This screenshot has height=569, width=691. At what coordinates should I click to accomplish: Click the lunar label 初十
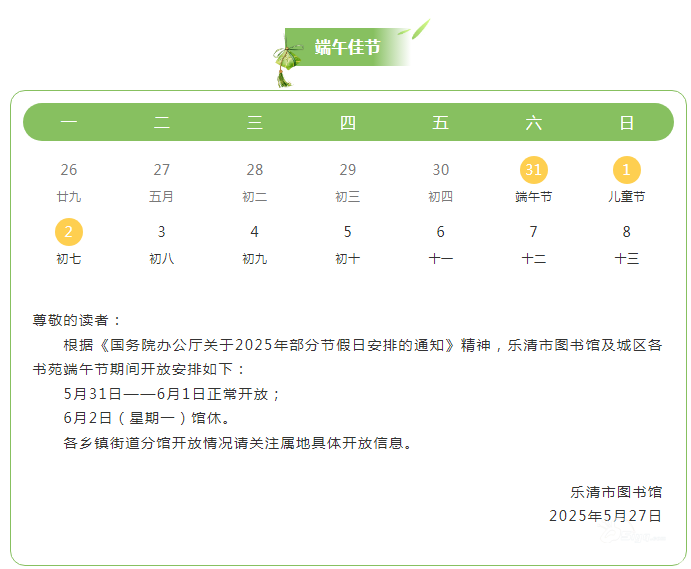[x=348, y=259]
